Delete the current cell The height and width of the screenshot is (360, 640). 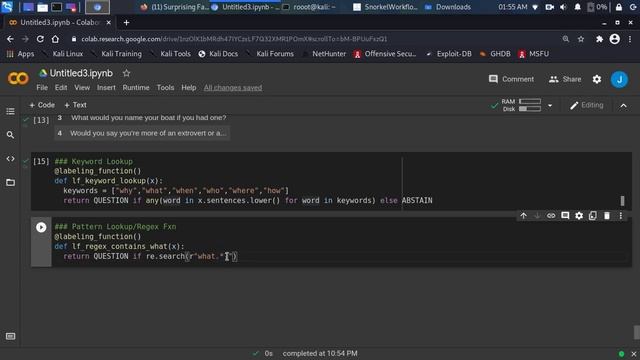tap(607, 216)
